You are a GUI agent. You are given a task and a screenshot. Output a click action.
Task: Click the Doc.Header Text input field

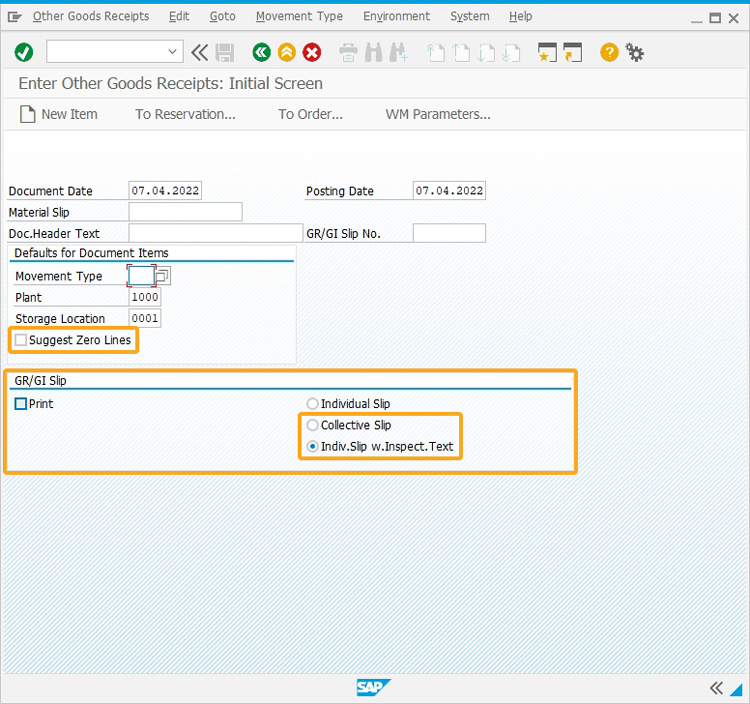pyautogui.click(x=216, y=233)
